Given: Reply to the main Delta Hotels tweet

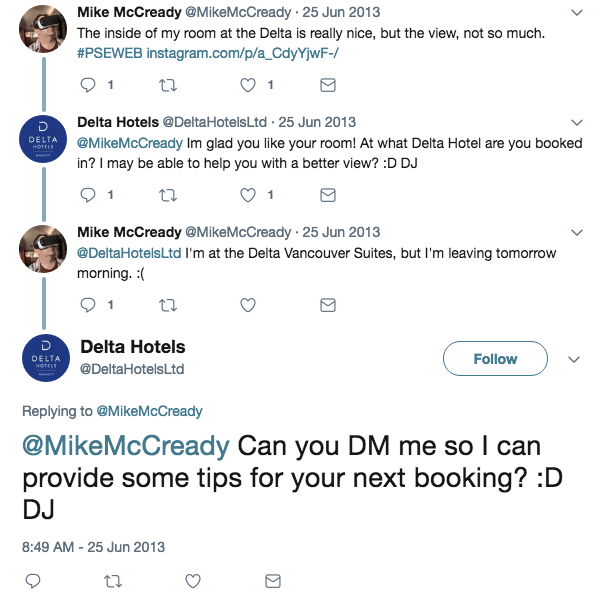Looking at the screenshot, I should coord(33,581).
